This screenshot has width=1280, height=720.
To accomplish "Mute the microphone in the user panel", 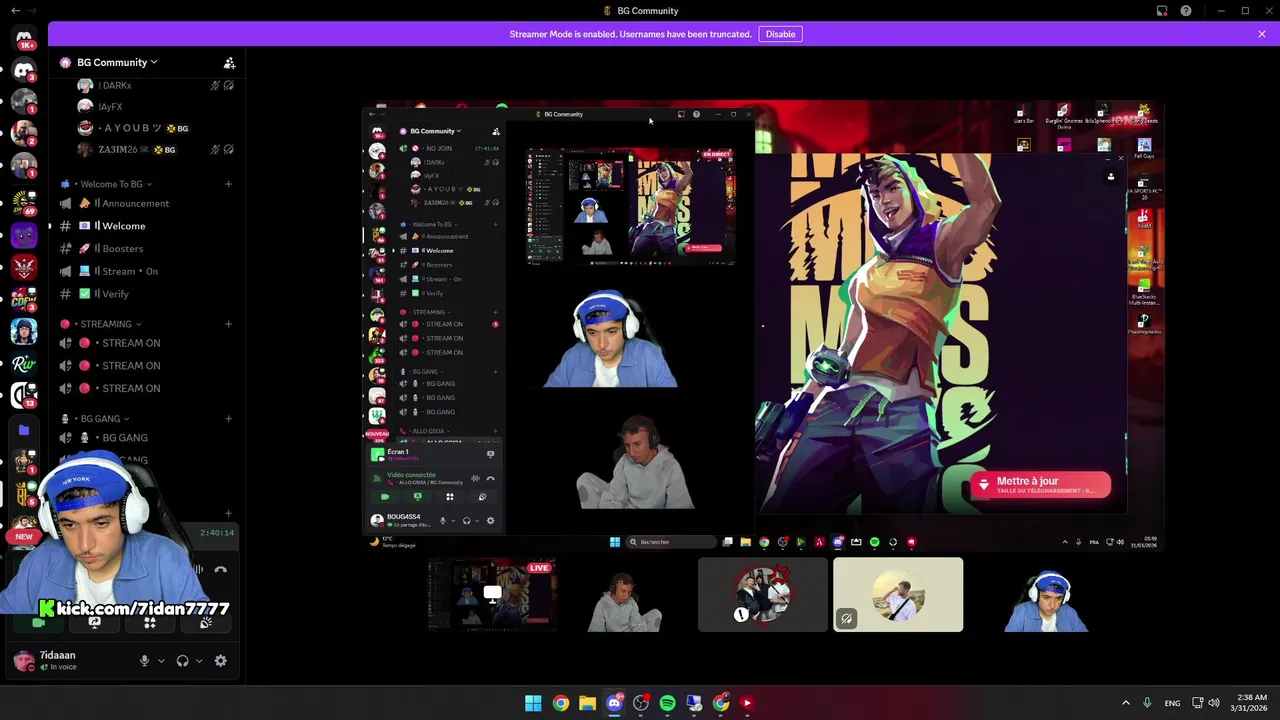I will tap(144, 661).
